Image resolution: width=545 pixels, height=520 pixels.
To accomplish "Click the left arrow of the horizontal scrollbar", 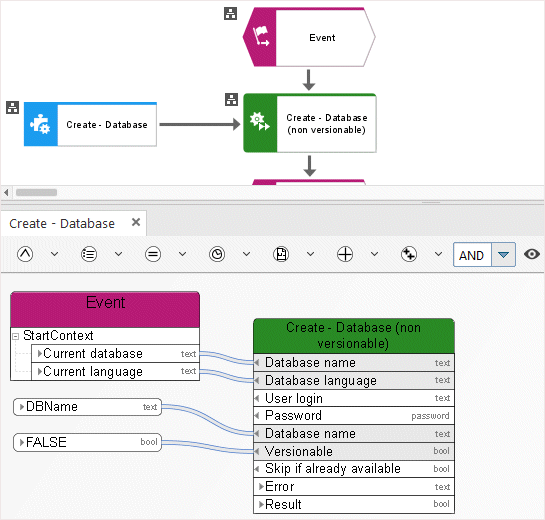I will [6, 192].
